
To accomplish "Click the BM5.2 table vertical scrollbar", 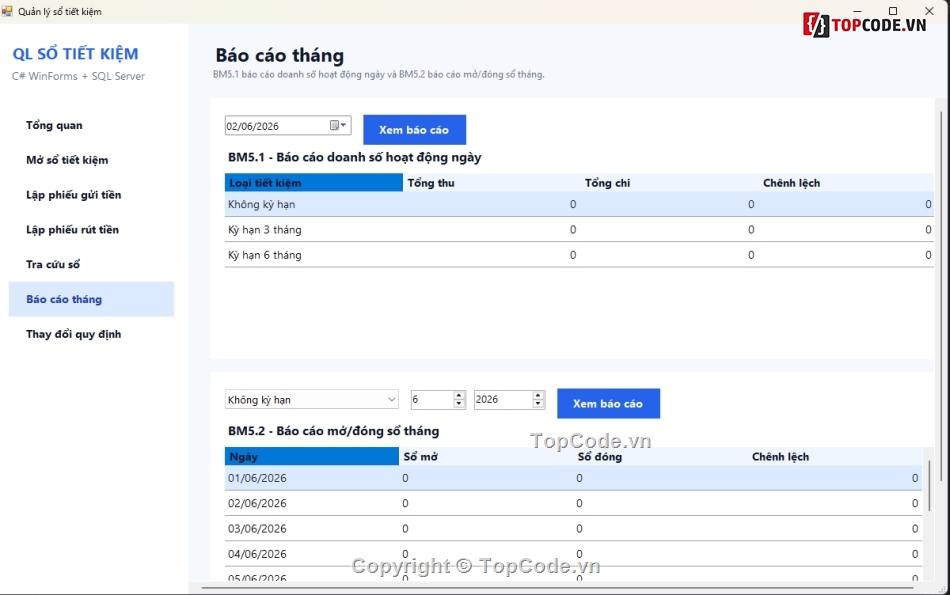I will pyautogui.click(x=929, y=485).
